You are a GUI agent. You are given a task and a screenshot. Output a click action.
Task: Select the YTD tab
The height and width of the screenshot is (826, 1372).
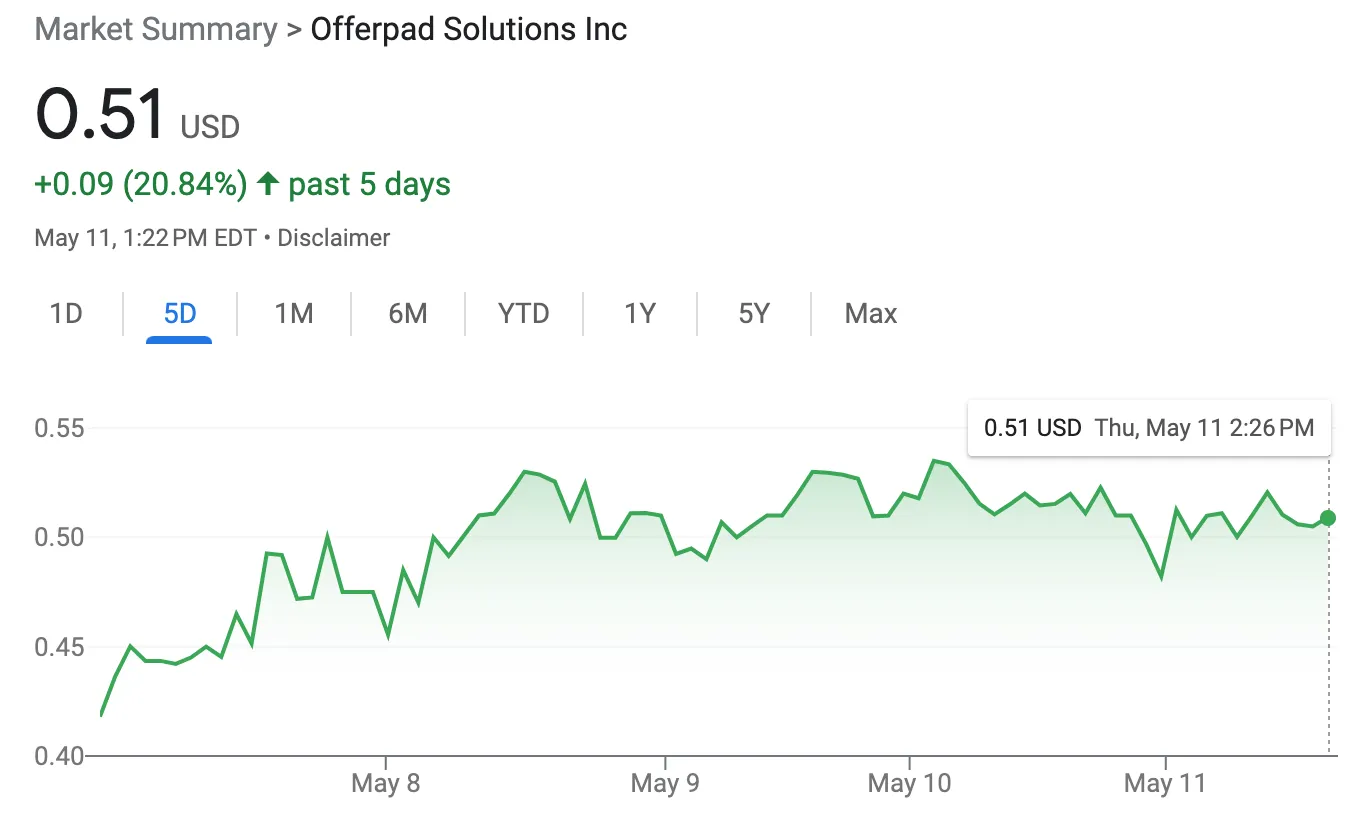click(524, 314)
